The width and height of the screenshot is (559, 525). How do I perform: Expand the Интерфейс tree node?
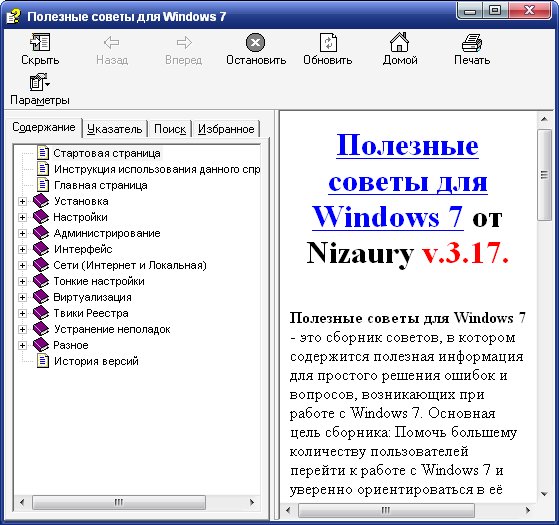[22, 249]
